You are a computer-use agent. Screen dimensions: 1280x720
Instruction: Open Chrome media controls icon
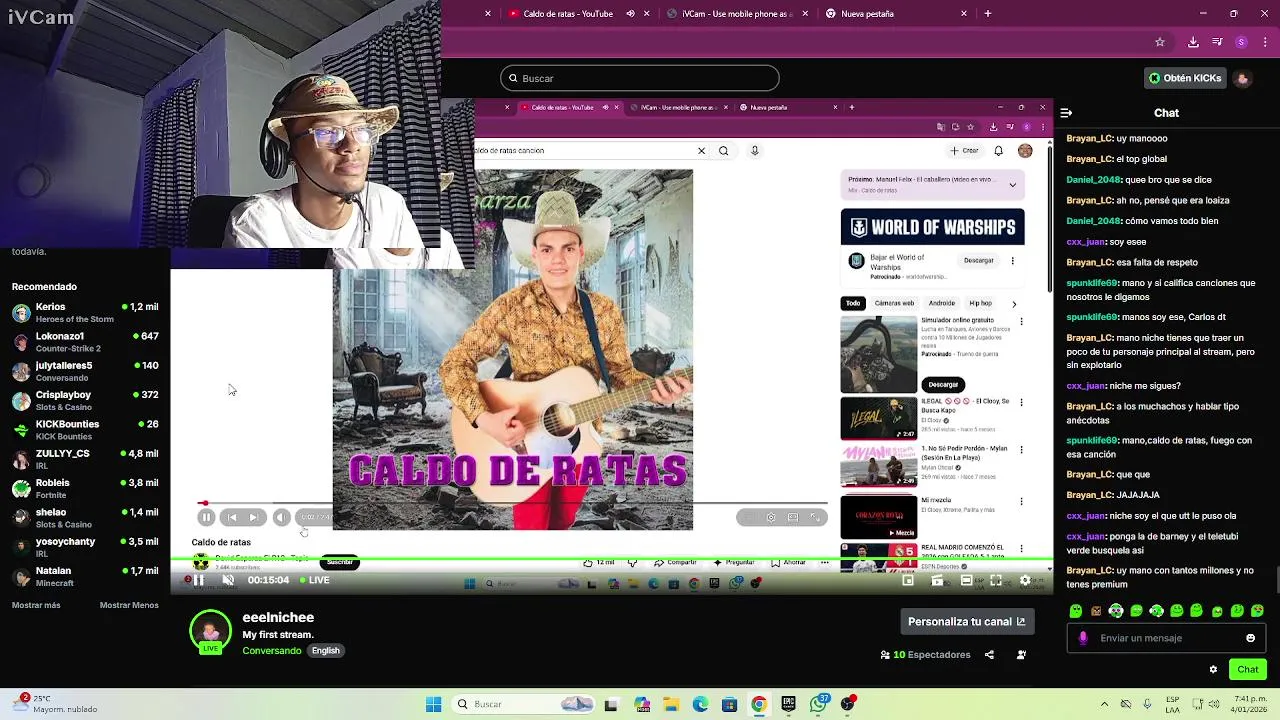1217,42
